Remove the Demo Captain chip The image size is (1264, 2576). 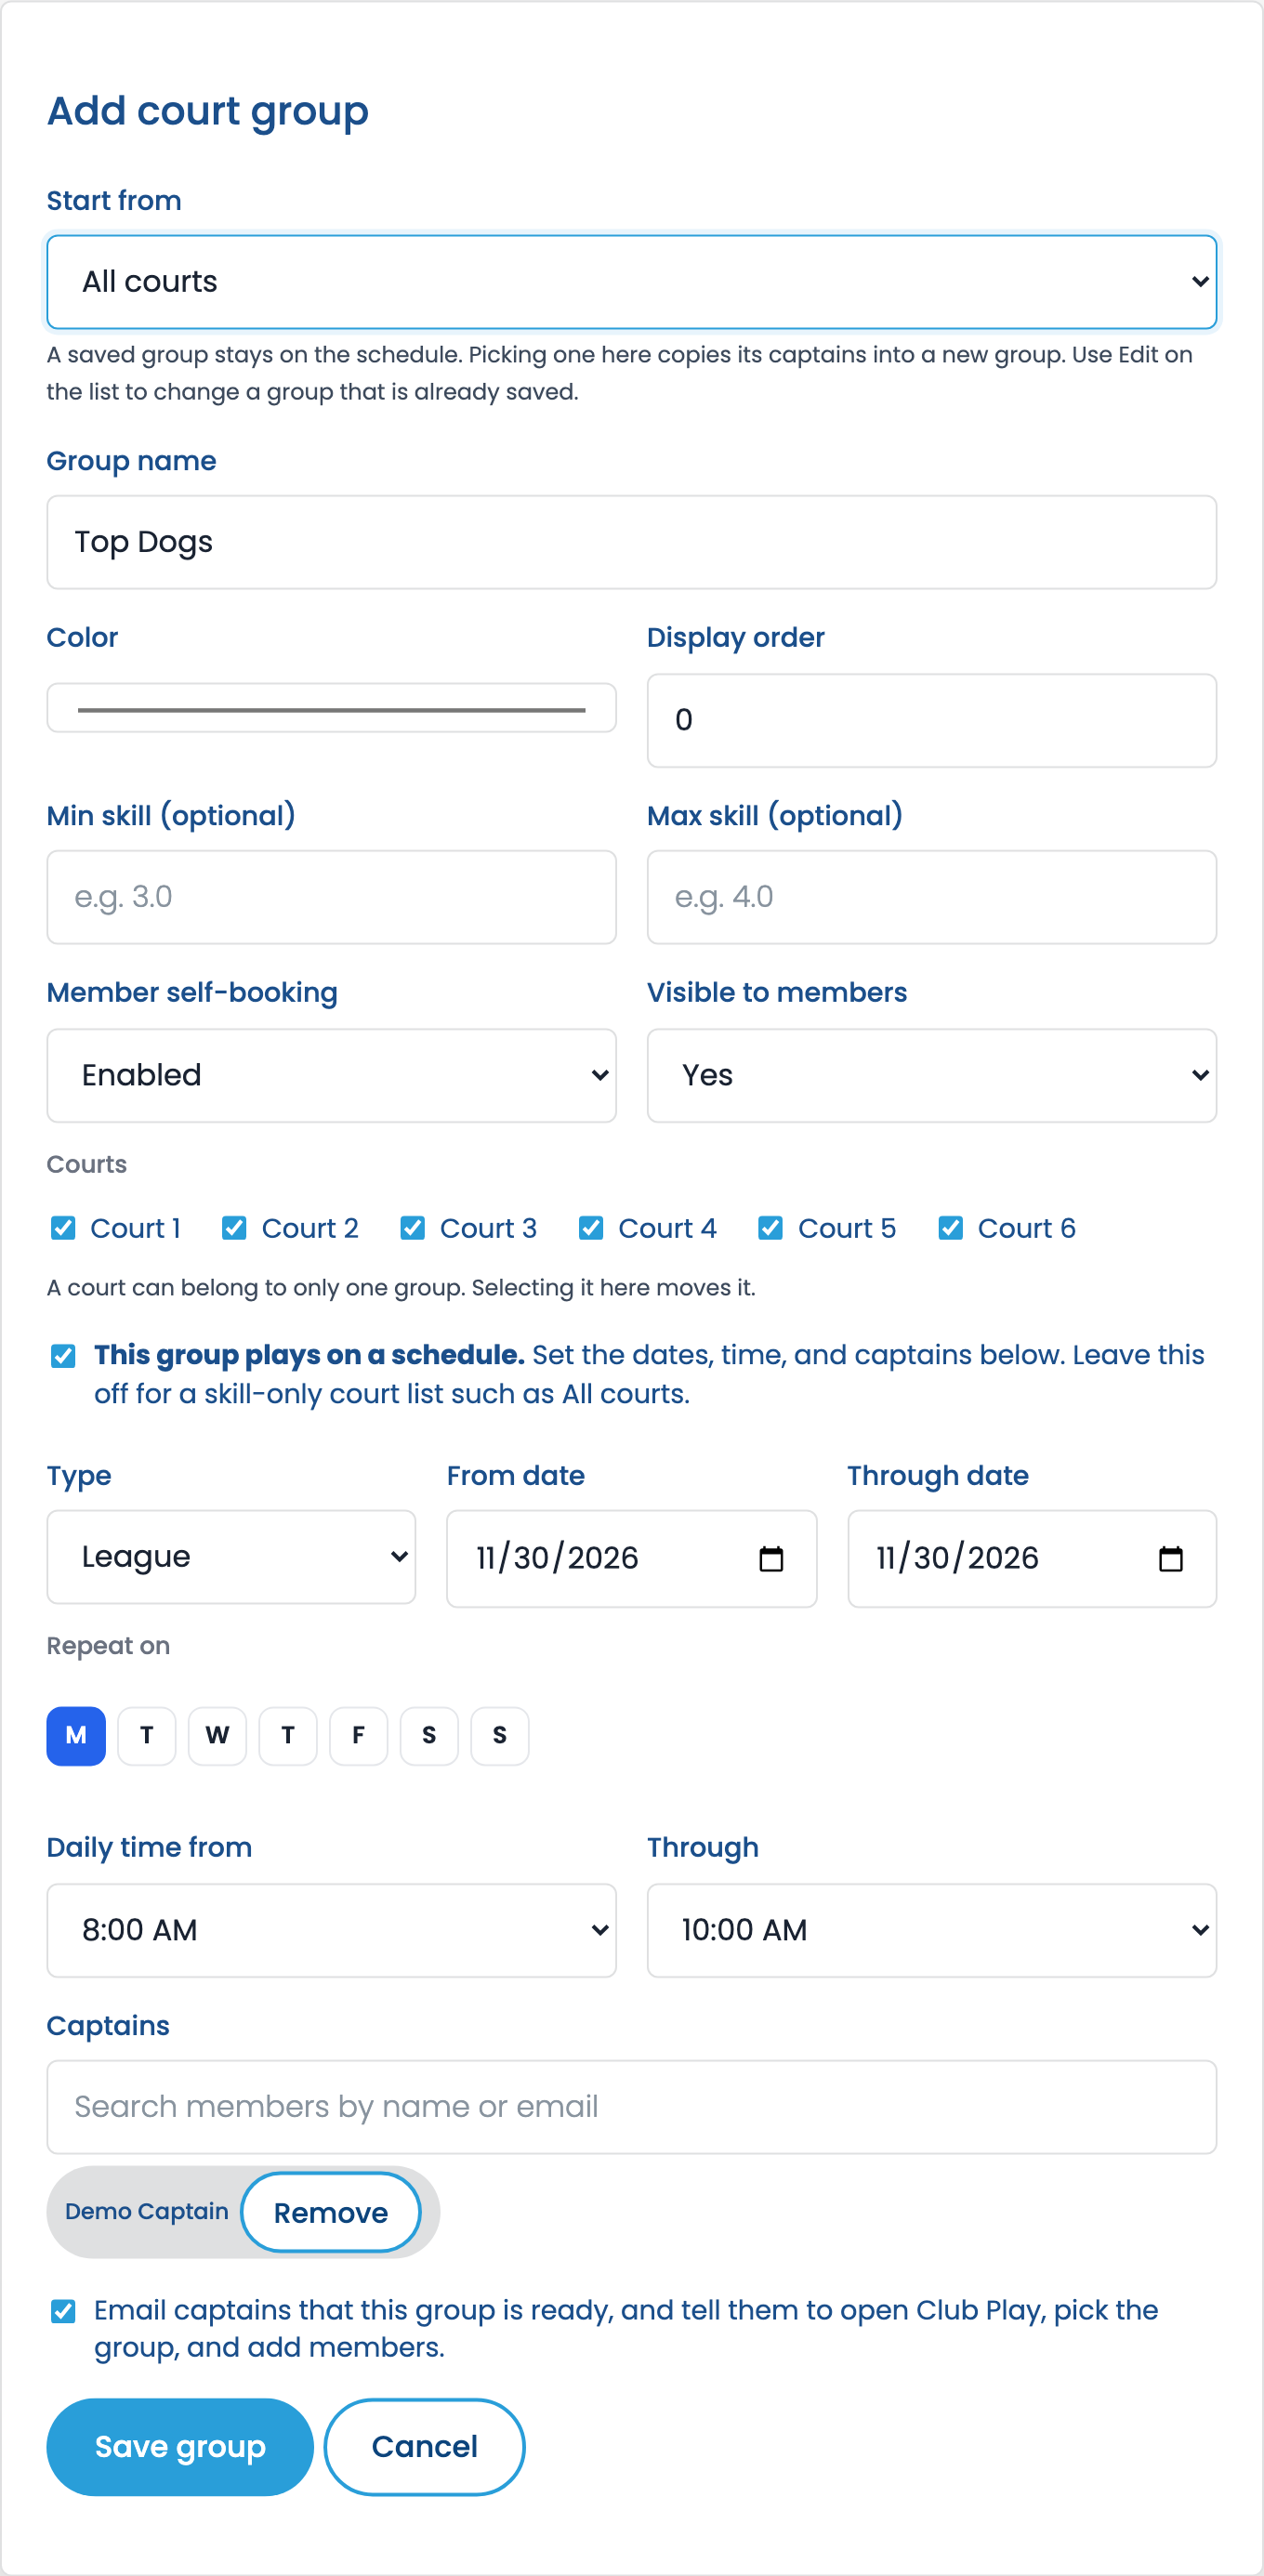(x=331, y=2213)
